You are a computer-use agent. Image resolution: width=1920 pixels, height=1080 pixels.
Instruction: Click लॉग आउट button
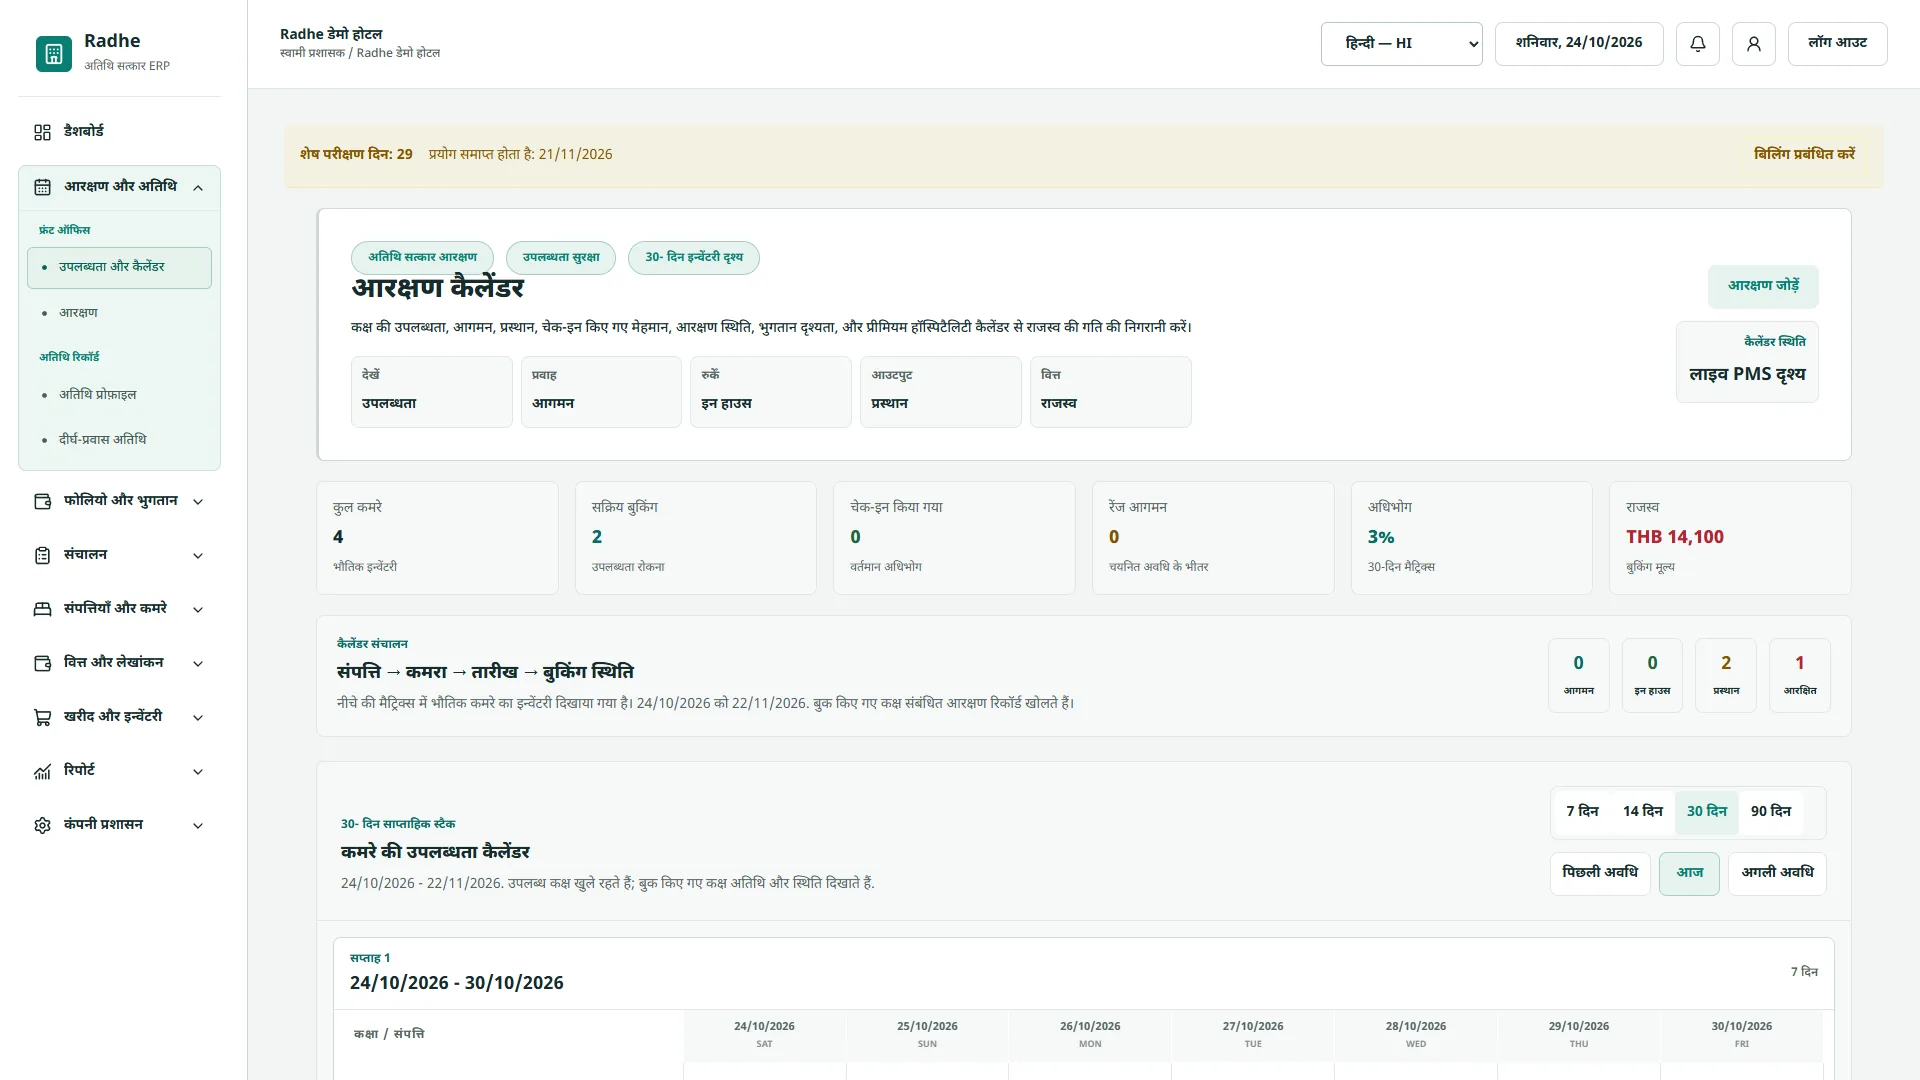coord(1837,44)
